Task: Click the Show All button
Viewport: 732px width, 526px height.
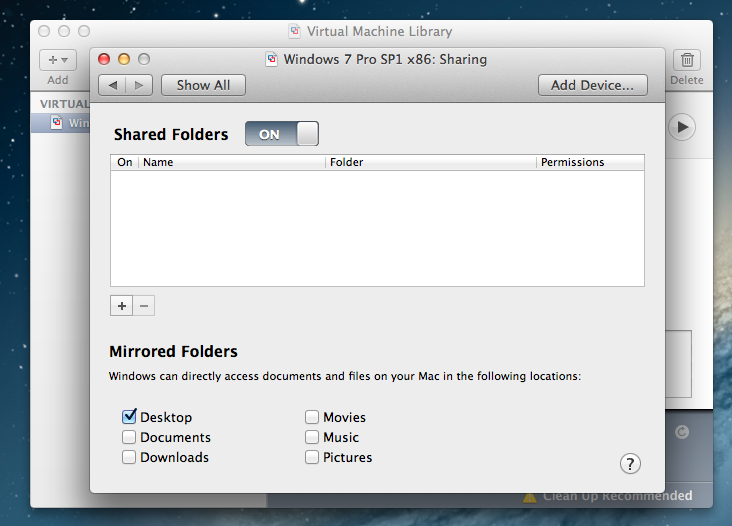Action: point(203,85)
